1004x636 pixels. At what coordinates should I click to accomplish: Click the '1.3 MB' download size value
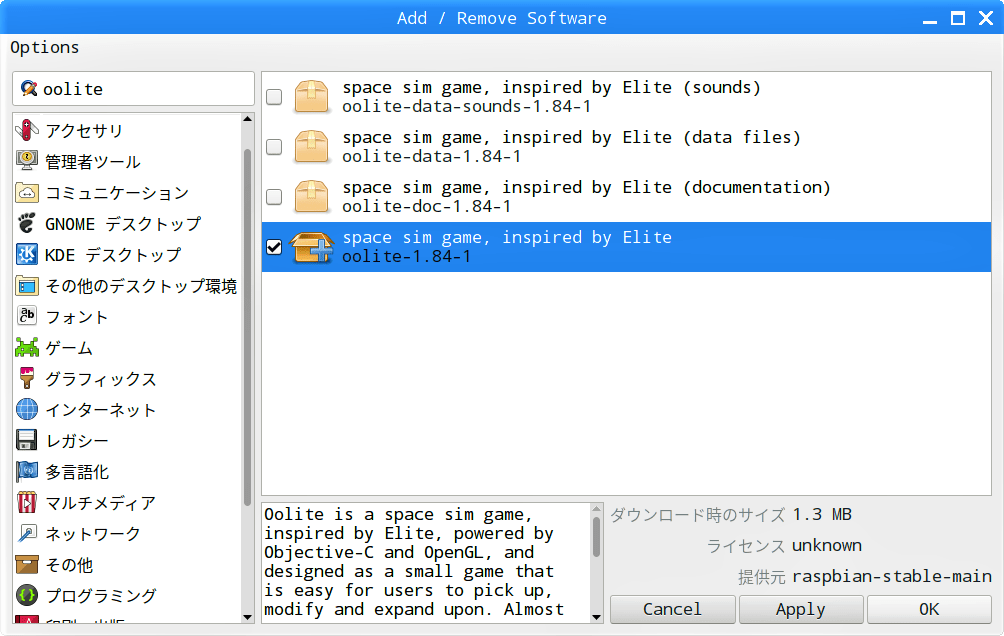coord(822,514)
